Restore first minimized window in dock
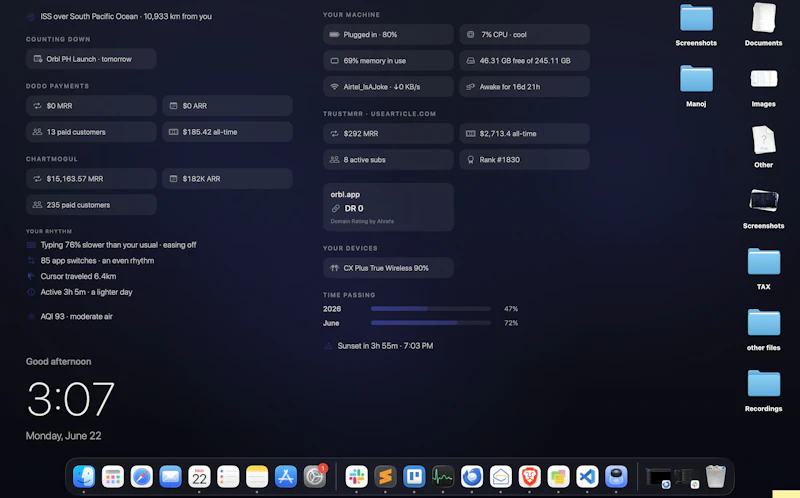Screen dimensions: 800x498 (658, 478)
